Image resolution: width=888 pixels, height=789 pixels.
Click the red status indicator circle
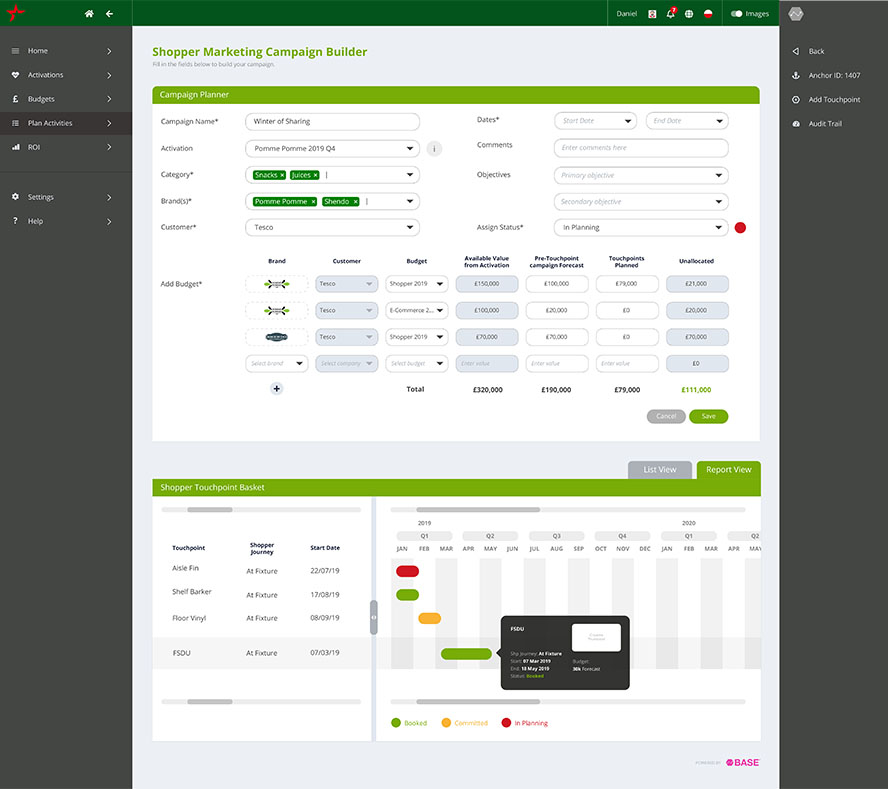[740, 228]
